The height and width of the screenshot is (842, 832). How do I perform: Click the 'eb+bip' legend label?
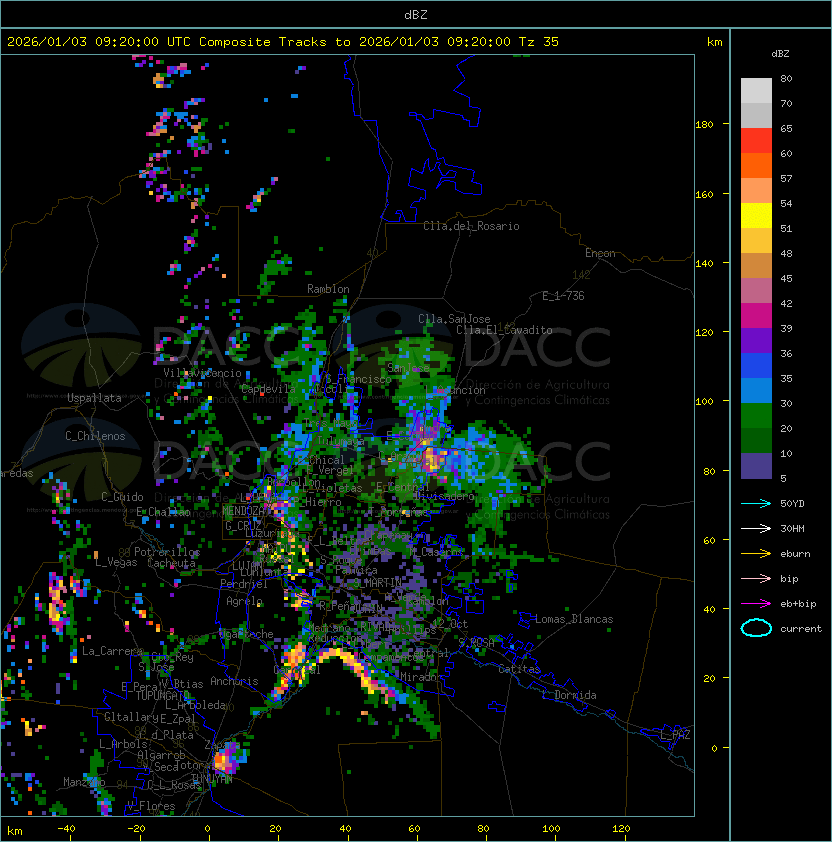click(x=798, y=604)
